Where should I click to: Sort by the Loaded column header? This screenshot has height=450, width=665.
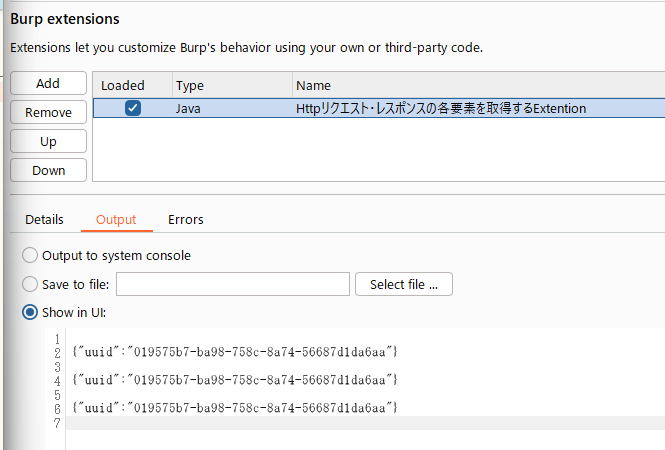point(132,85)
